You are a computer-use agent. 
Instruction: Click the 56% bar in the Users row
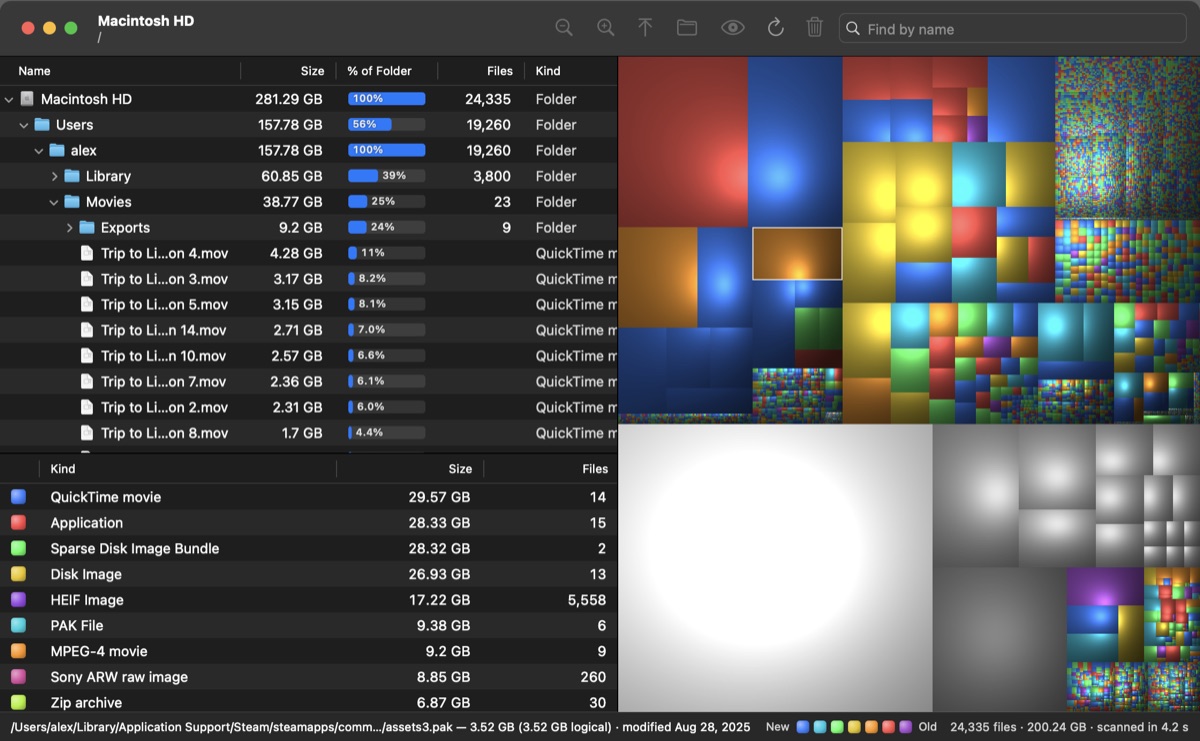click(386, 125)
